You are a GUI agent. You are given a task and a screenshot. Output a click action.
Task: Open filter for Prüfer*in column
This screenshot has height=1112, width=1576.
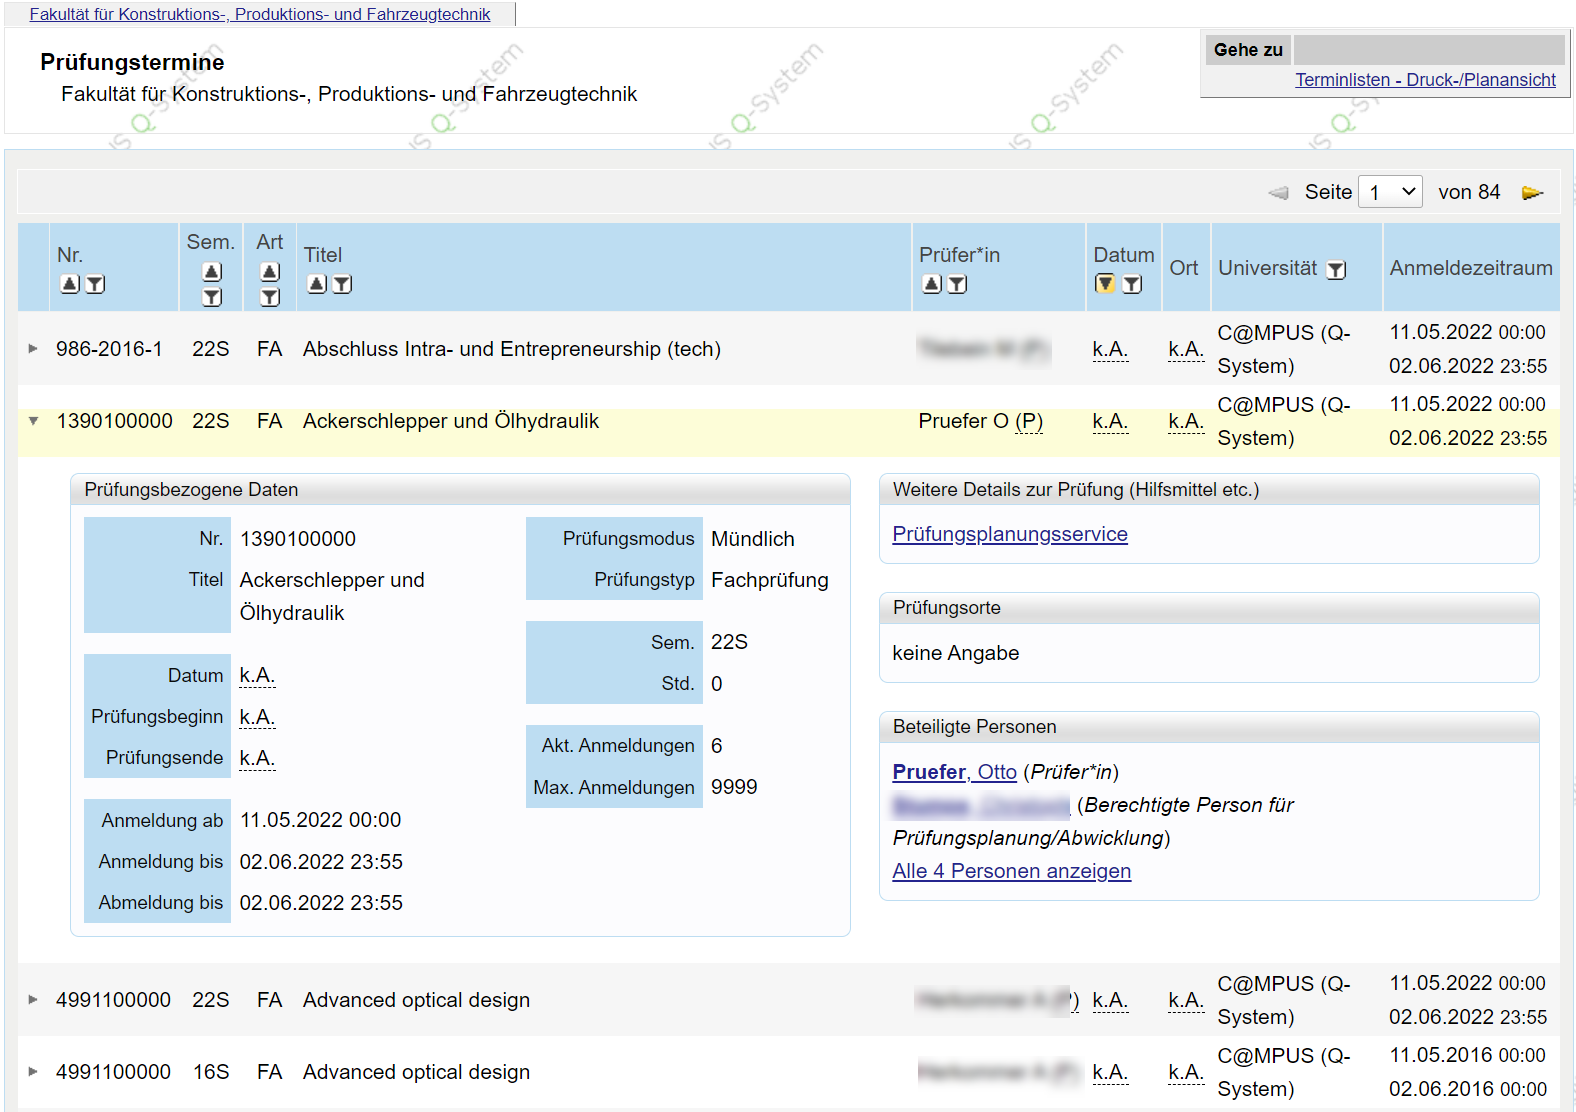pos(957,284)
